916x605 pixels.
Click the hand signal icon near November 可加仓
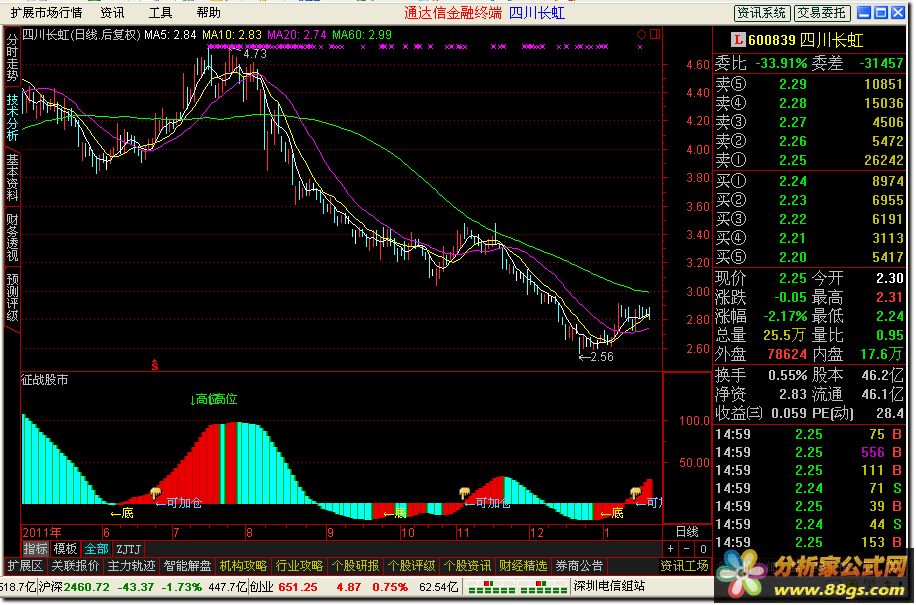pos(464,493)
